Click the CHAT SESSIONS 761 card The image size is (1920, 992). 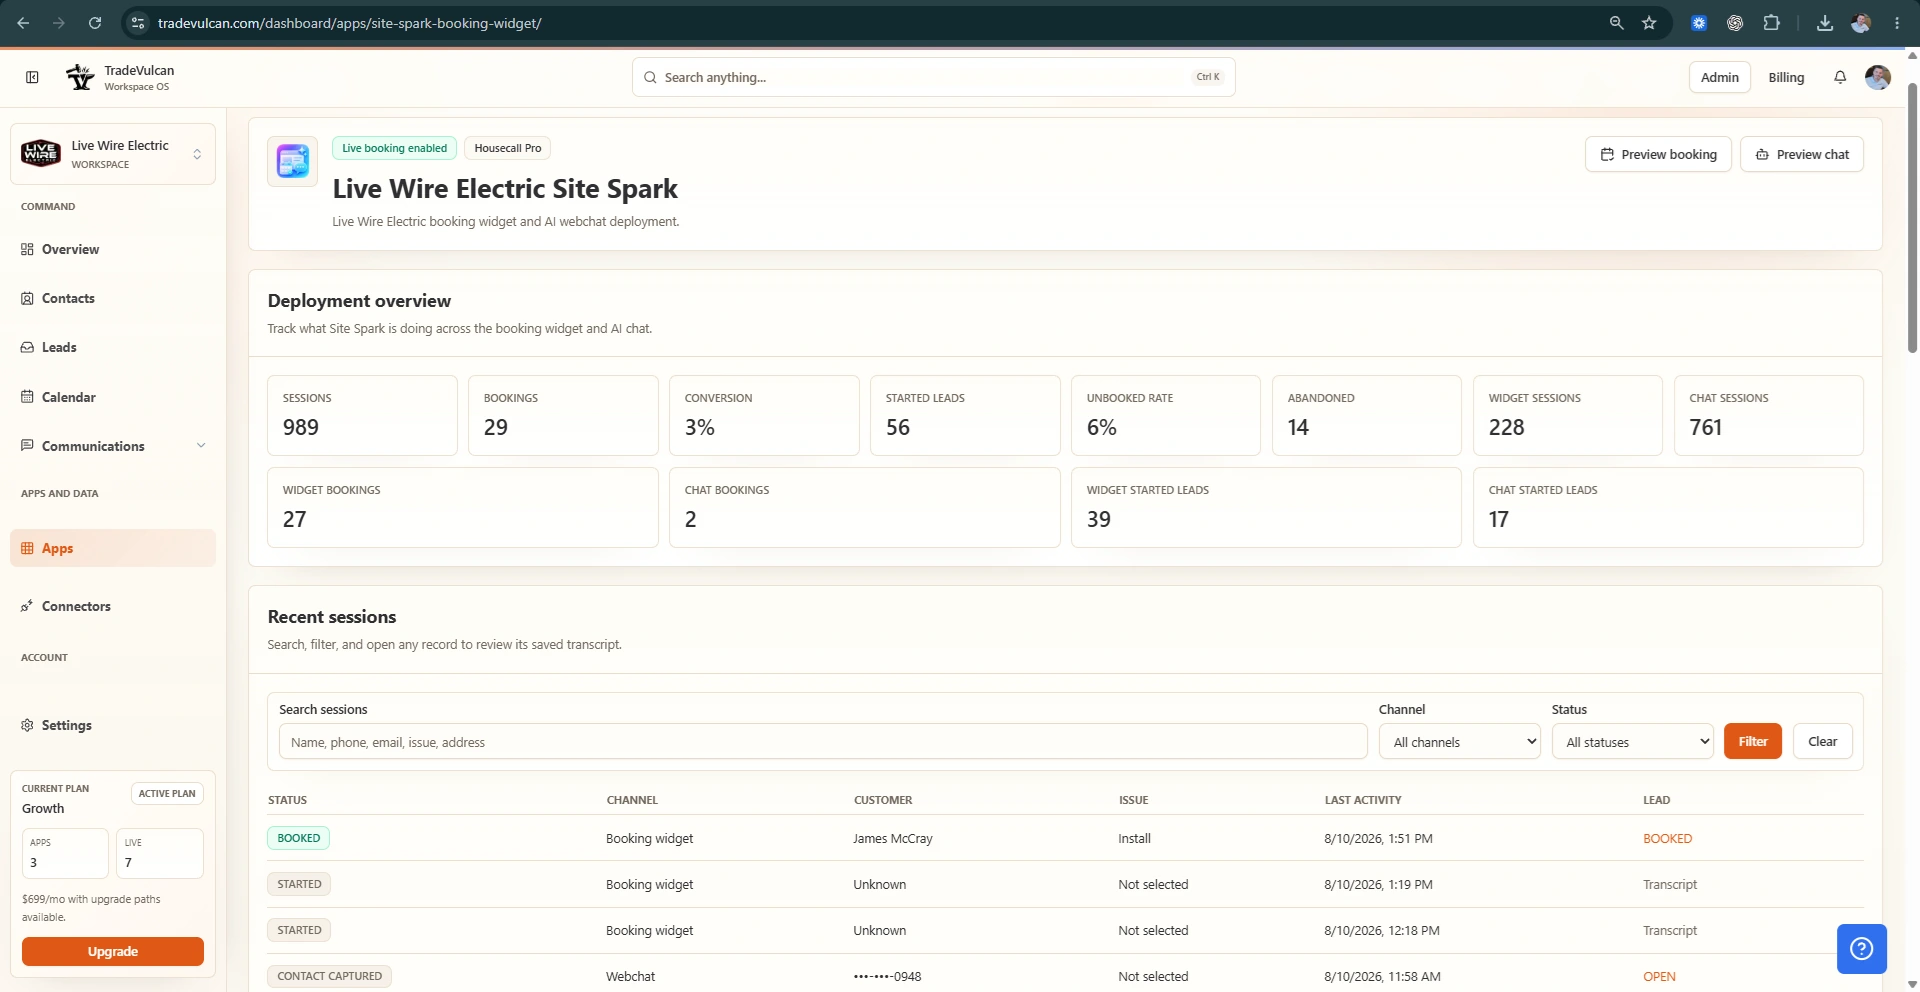click(x=1769, y=415)
